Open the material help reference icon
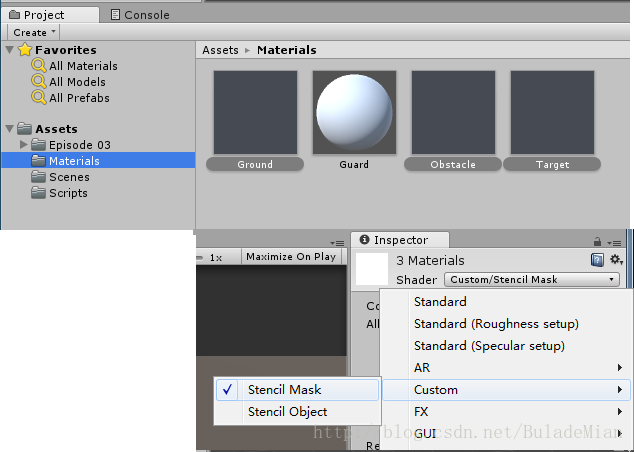Image resolution: width=634 pixels, height=452 pixels. [x=597, y=260]
